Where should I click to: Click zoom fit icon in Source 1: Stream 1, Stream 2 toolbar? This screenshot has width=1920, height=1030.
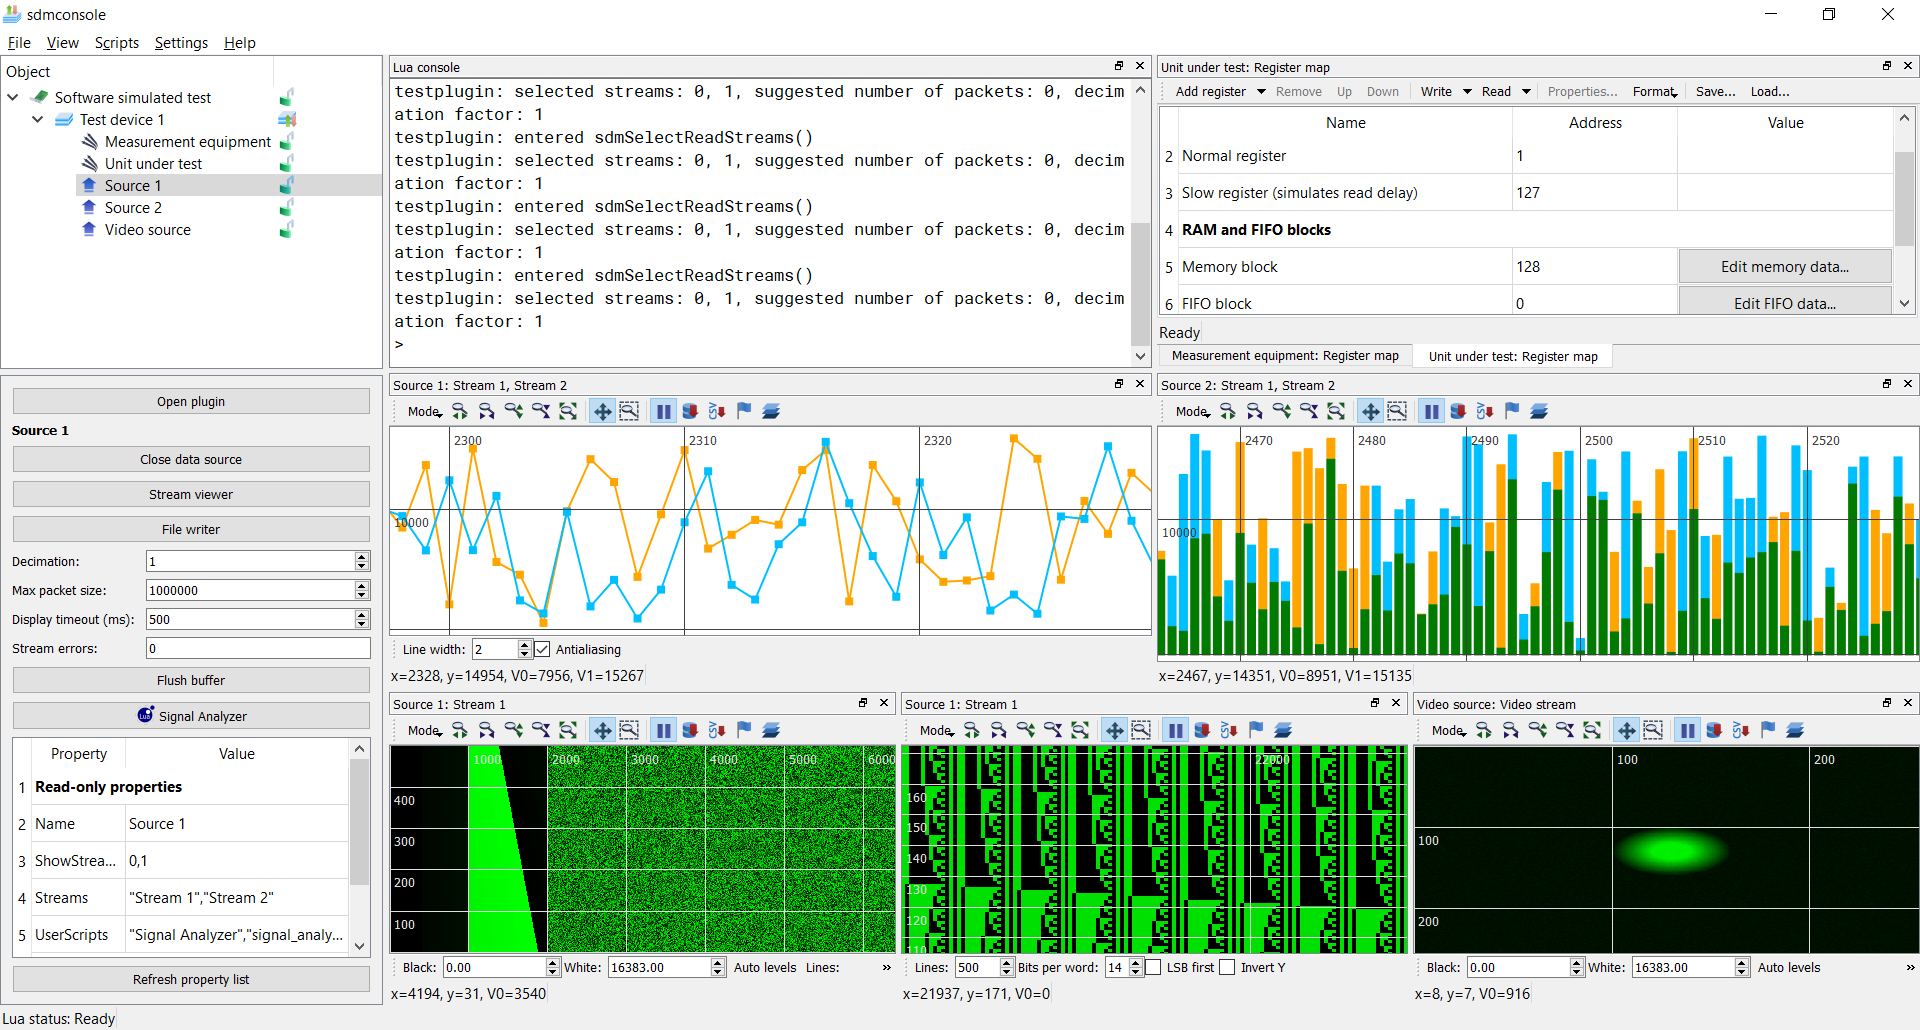click(568, 411)
